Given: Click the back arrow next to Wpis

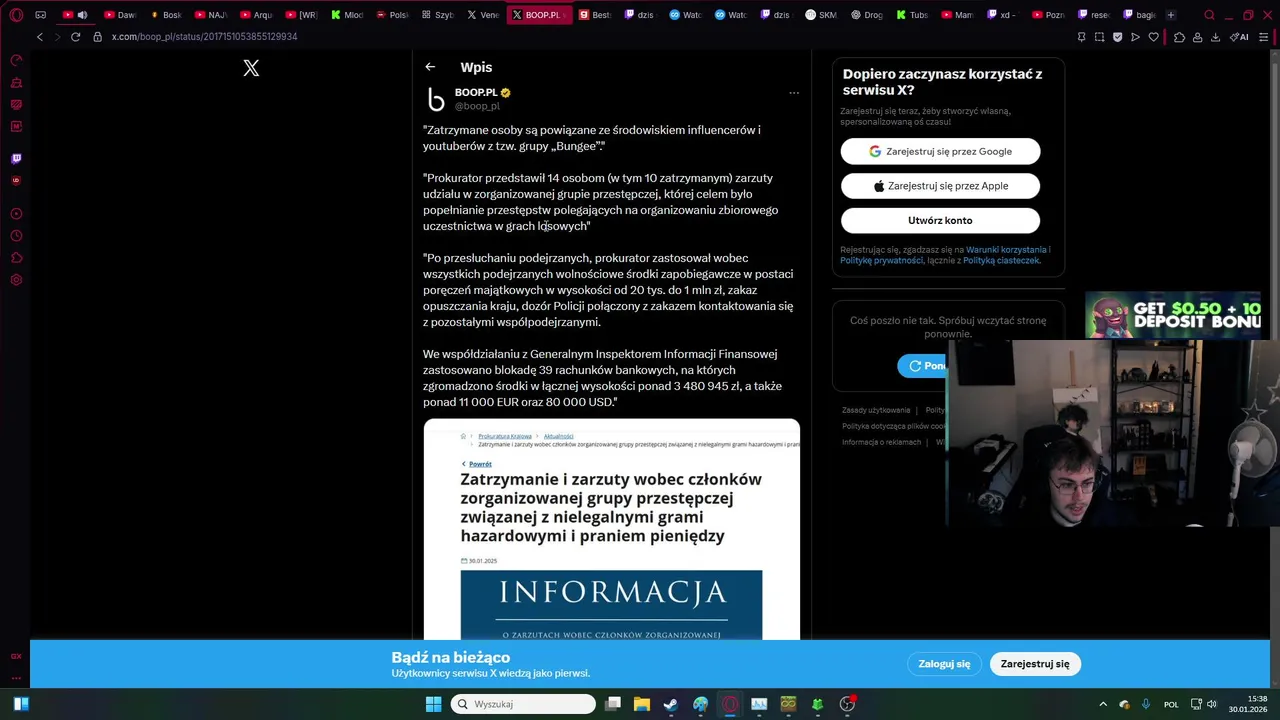Looking at the screenshot, I should coord(430,67).
